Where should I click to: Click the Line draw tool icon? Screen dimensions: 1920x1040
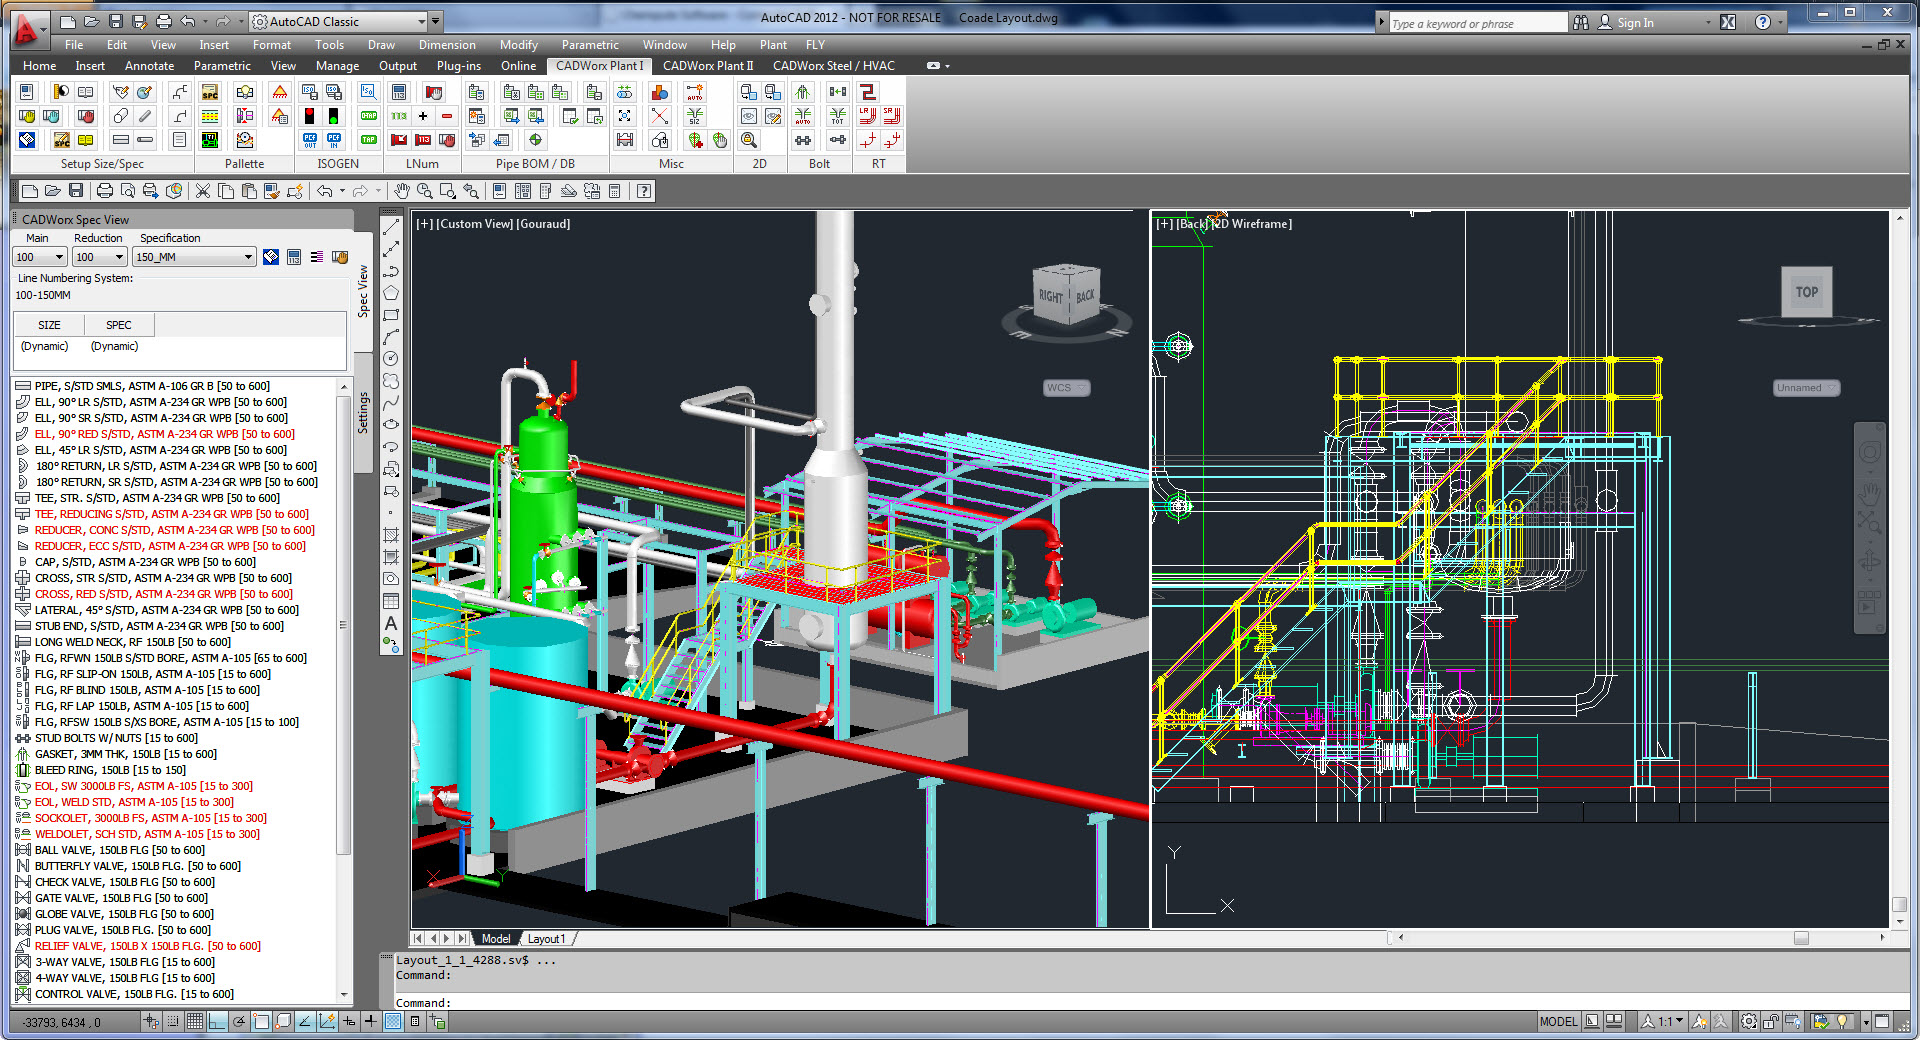(391, 227)
